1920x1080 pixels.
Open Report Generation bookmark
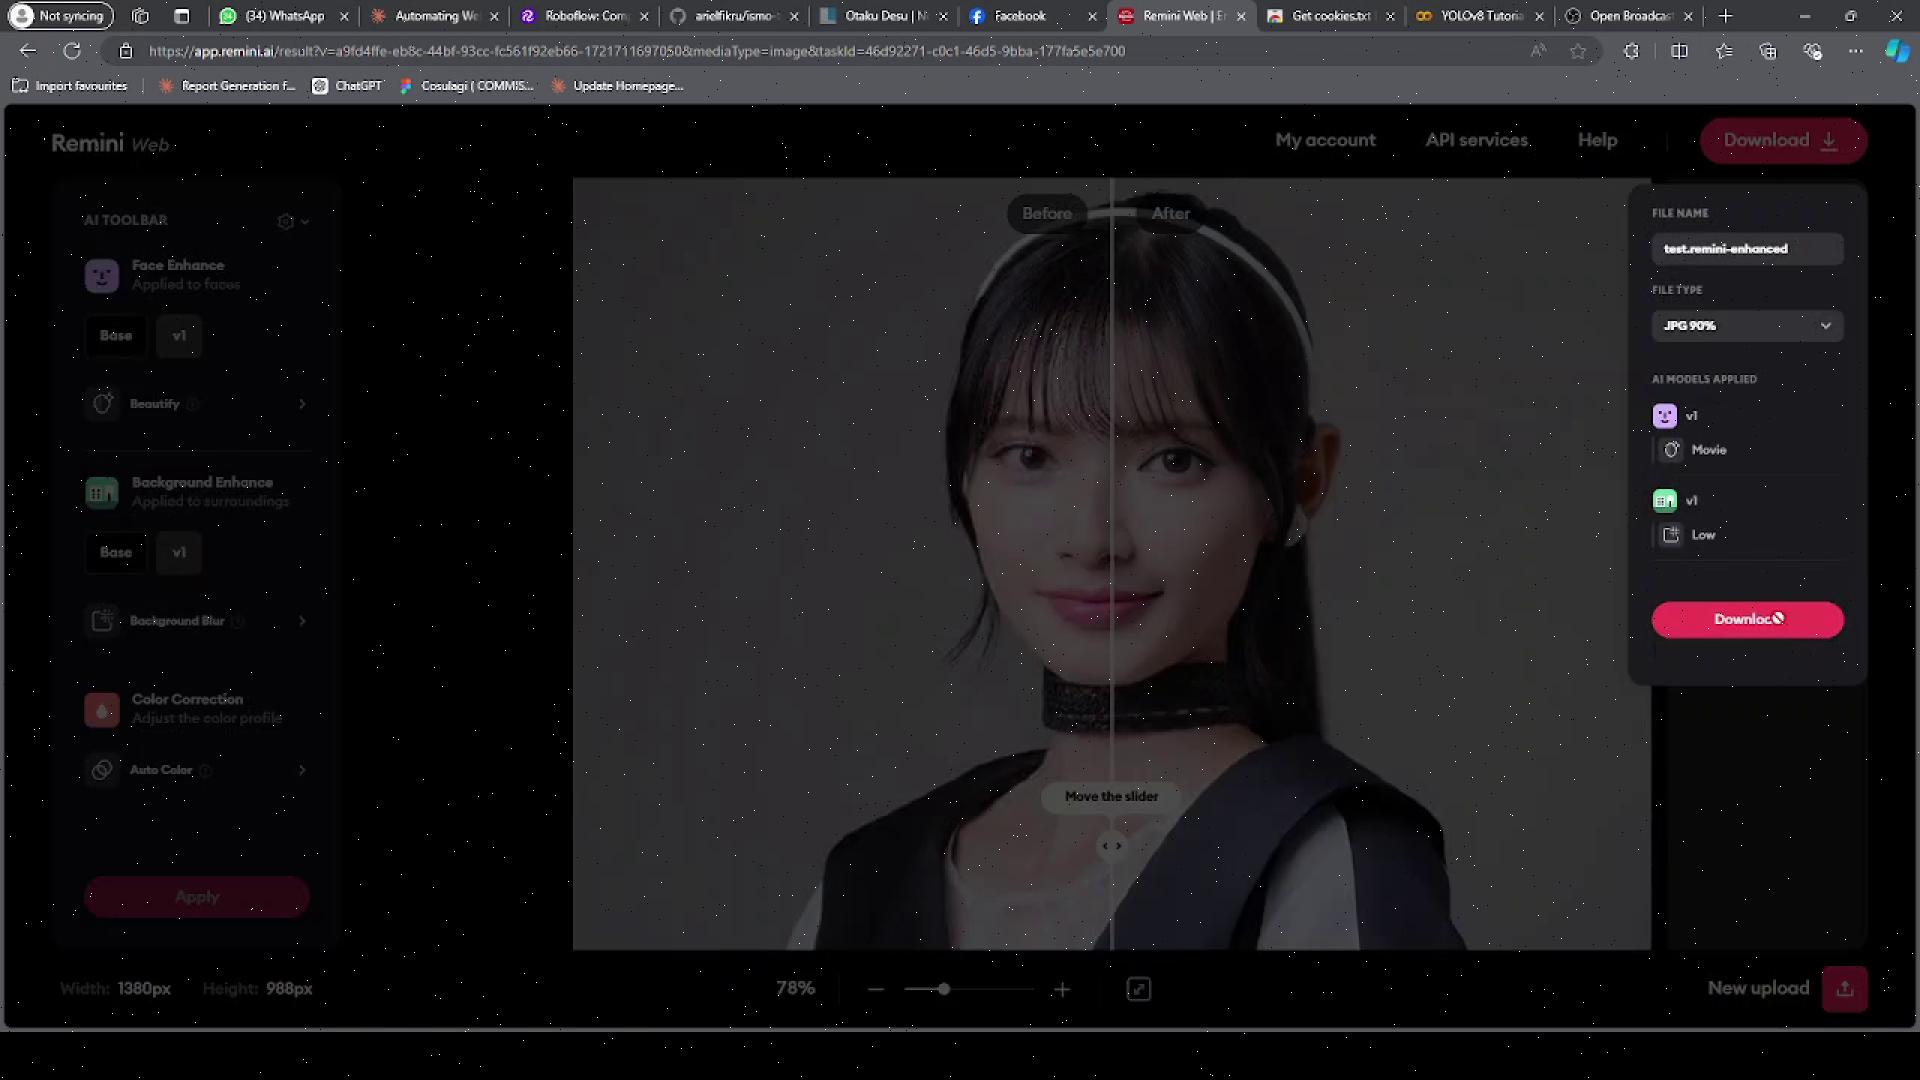coord(227,86)
